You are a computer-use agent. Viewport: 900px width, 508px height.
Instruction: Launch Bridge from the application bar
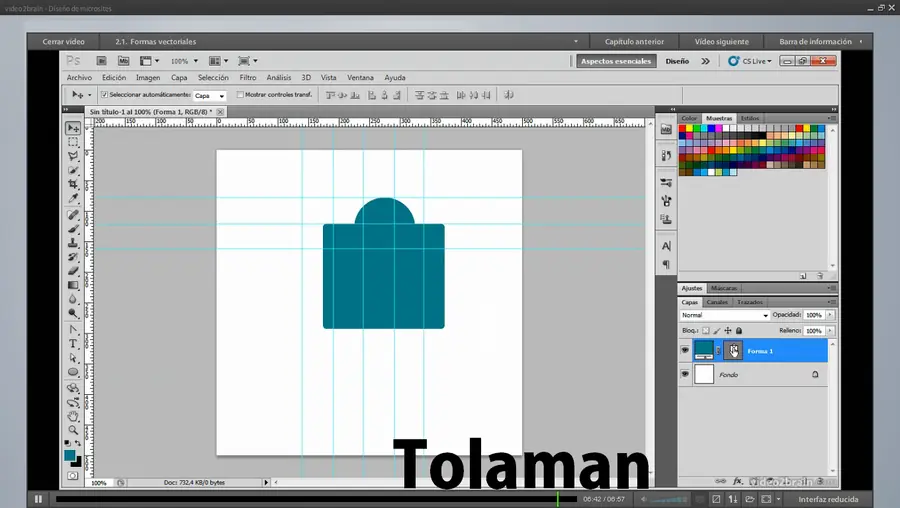coord(102,61)
